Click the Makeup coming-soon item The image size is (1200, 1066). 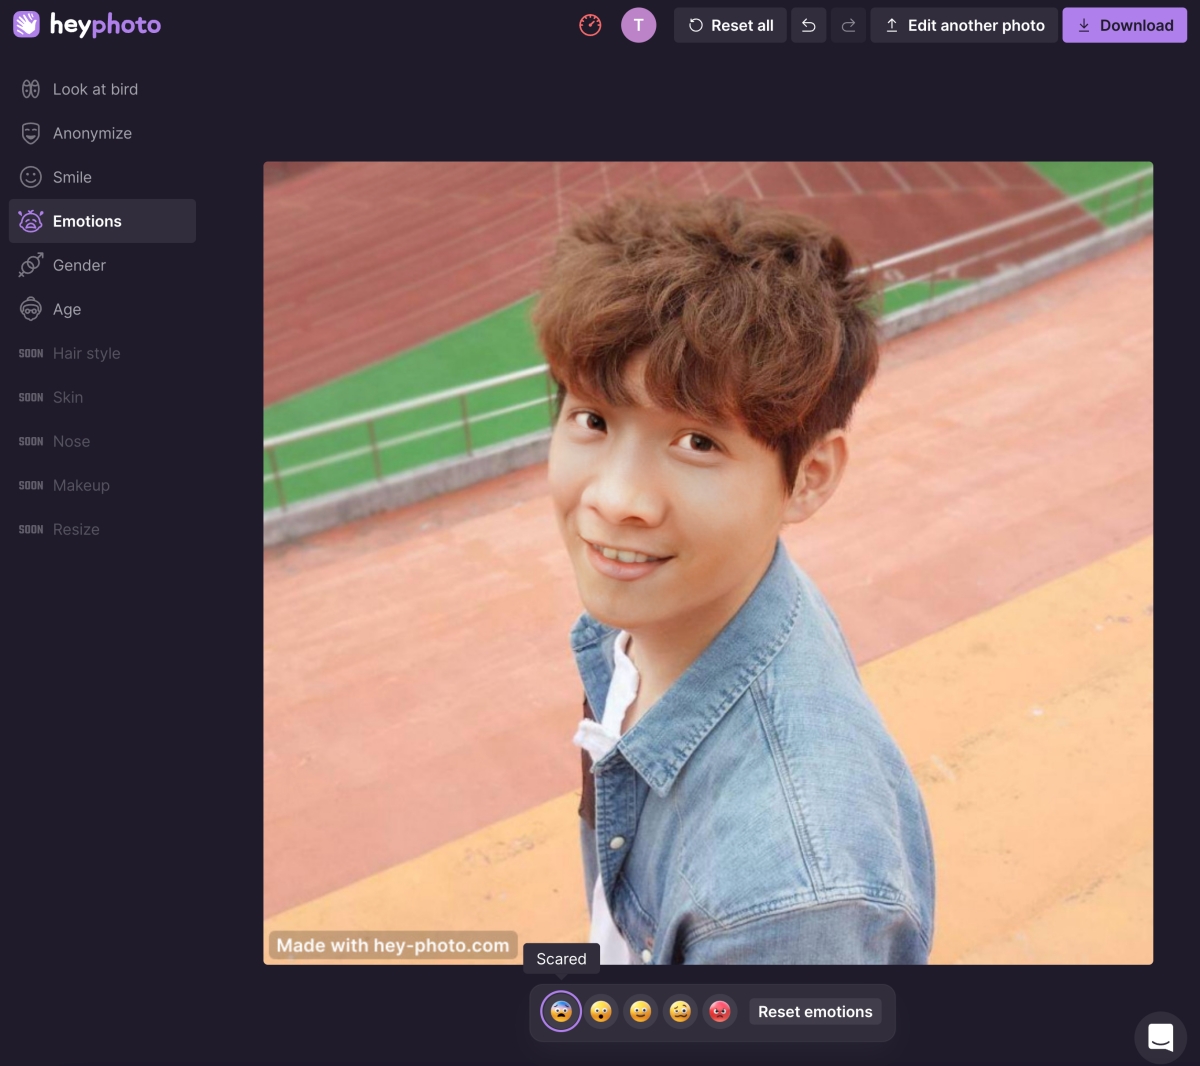pyautogui.click(x=102, y=485)
